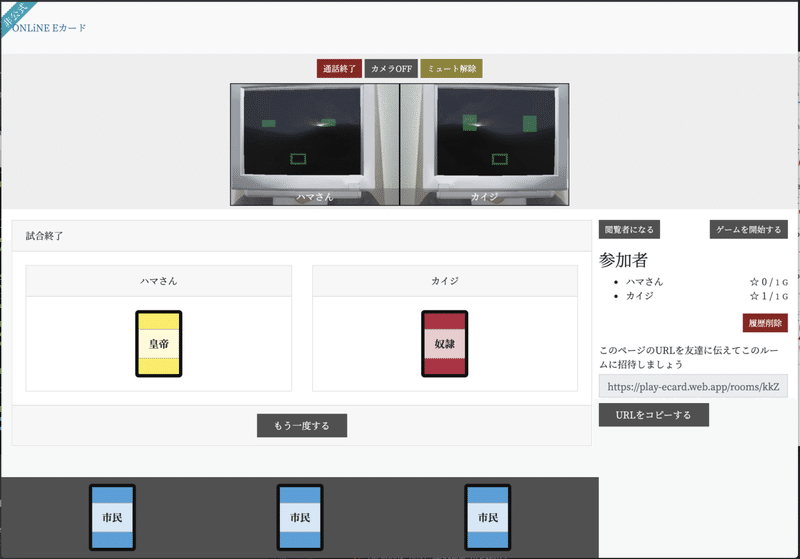Screen dimensions: 800x559
Task: Pick the first 市民 card in hand
Action: pos(112,517)
